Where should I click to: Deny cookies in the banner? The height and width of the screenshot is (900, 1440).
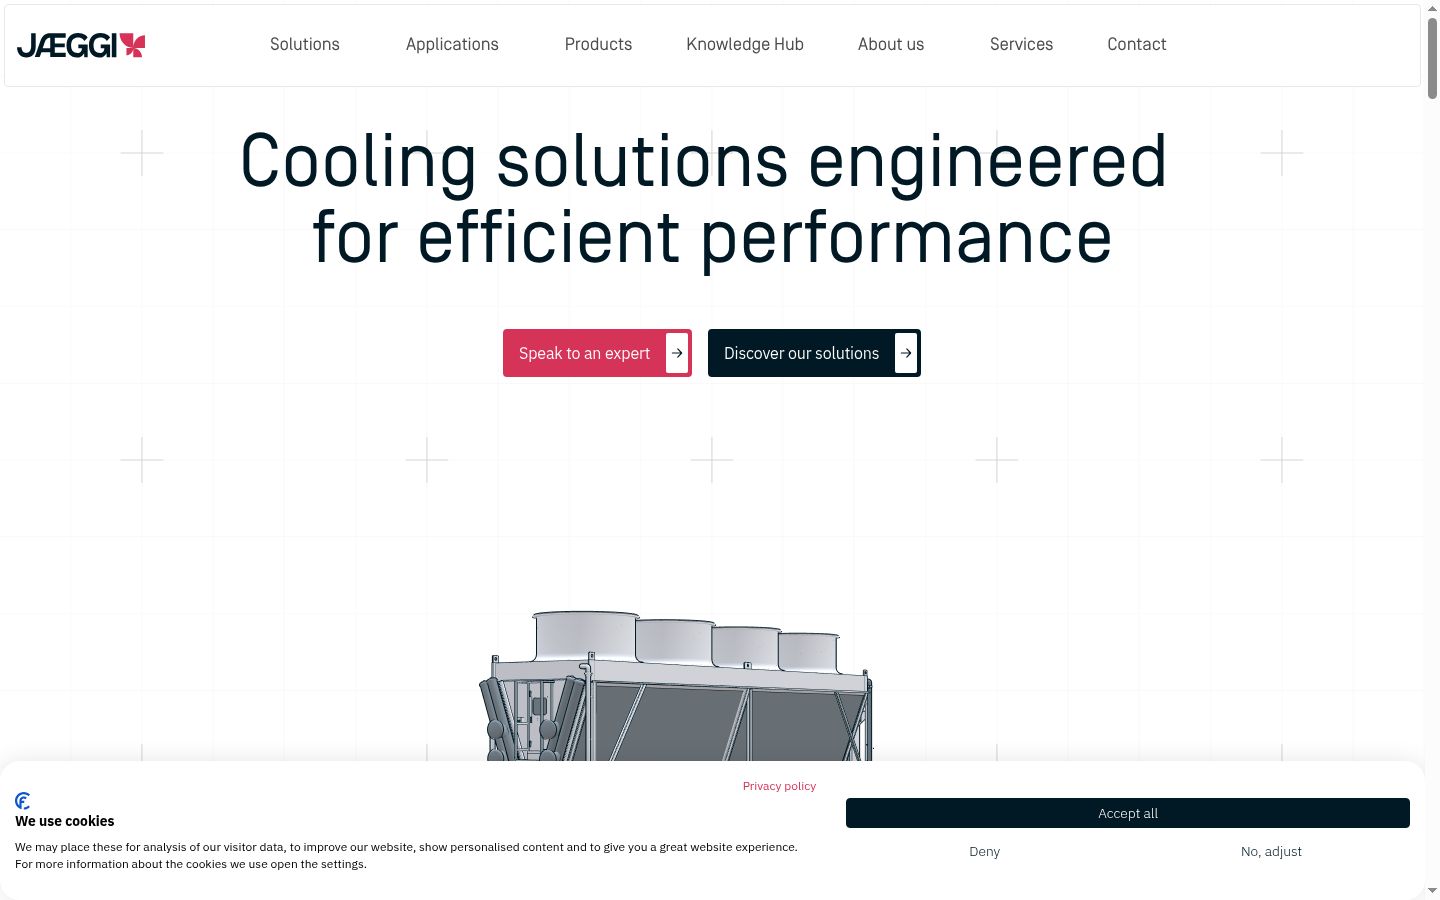(985, 851)
